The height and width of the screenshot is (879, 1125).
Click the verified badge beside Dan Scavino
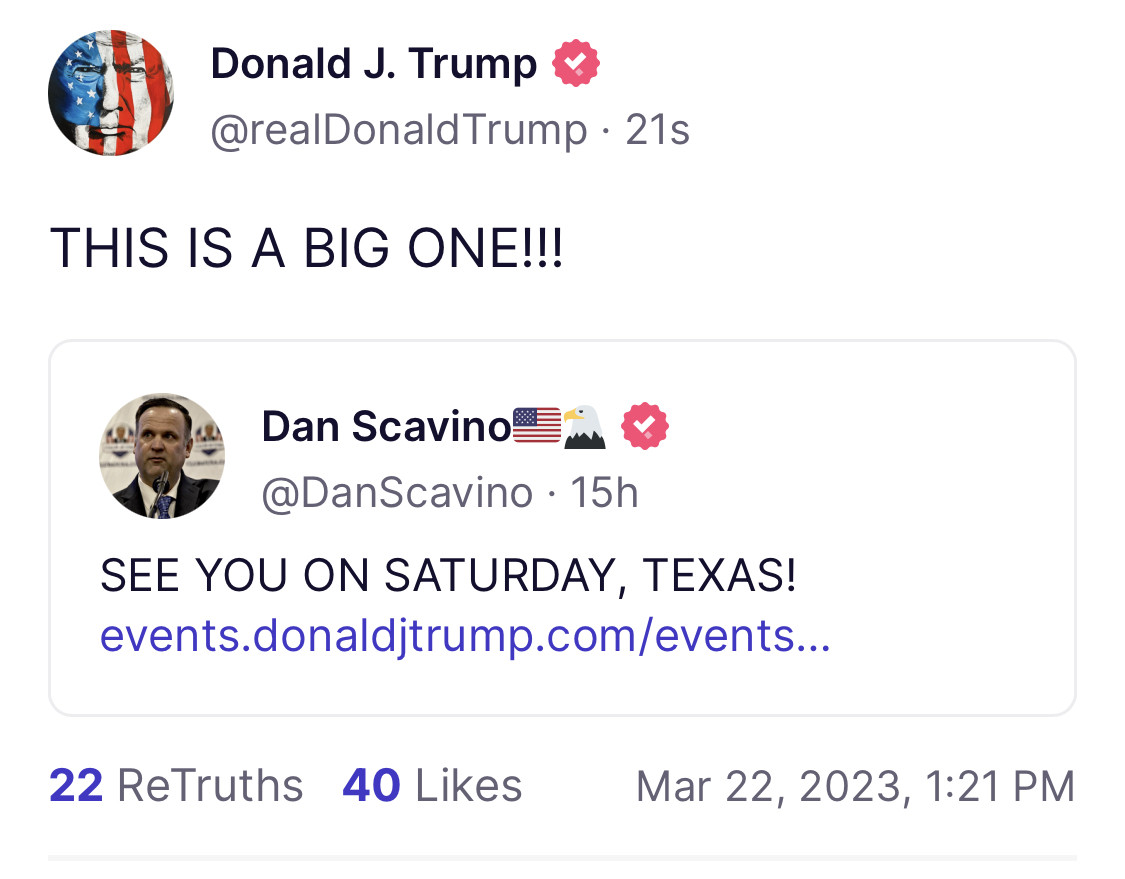click(x=645, y=427)
